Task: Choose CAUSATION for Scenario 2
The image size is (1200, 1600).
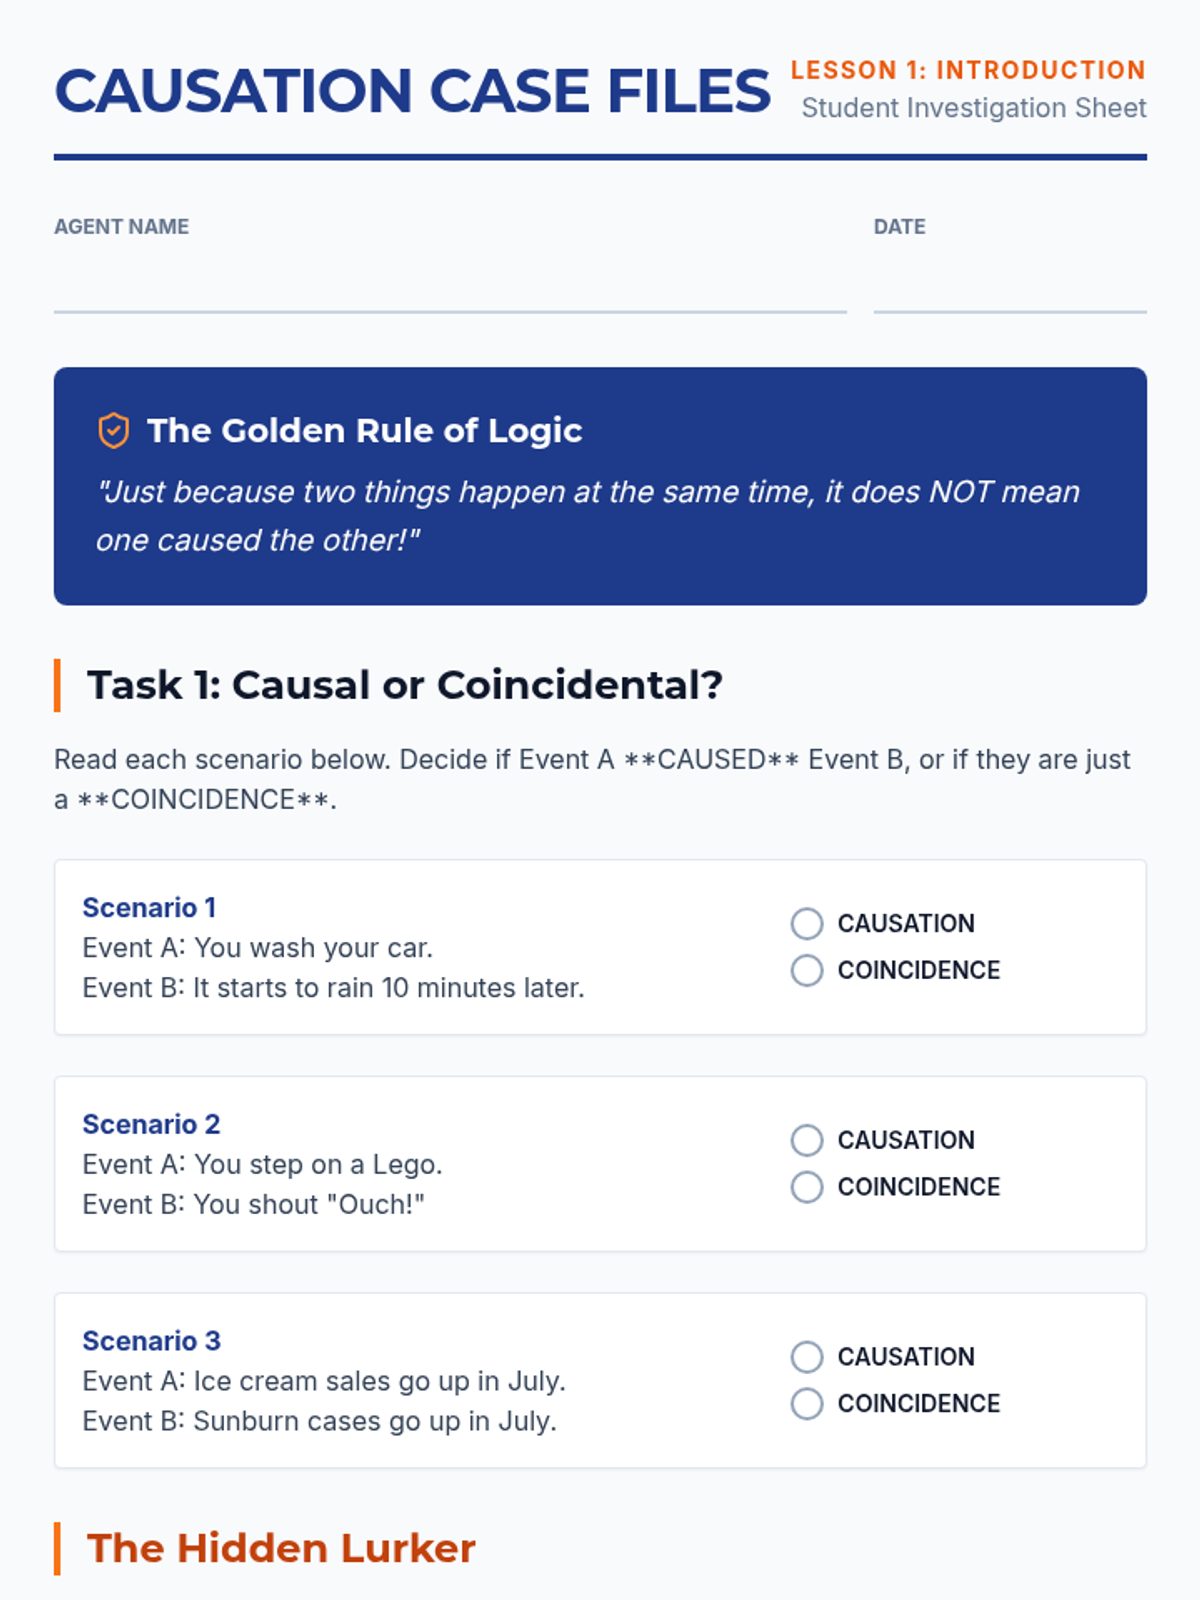Action: 807,1140
